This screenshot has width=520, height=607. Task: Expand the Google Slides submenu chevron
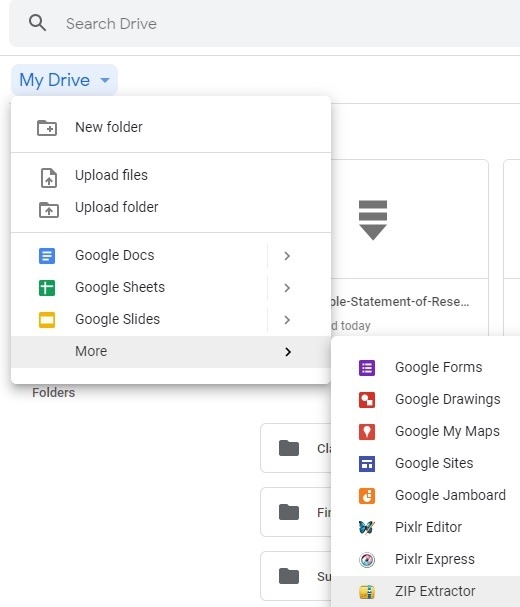click(287, 320)
